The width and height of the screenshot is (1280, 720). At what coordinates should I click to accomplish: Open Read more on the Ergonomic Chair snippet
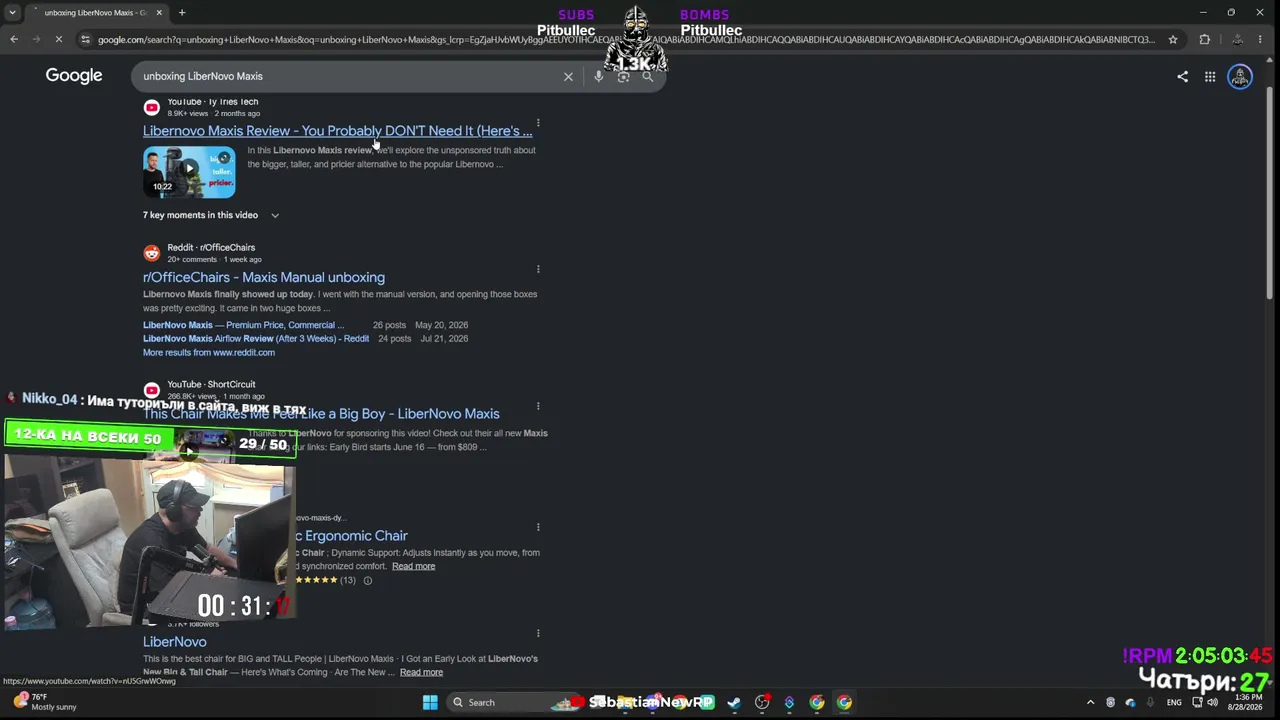(x=414, y=566)
